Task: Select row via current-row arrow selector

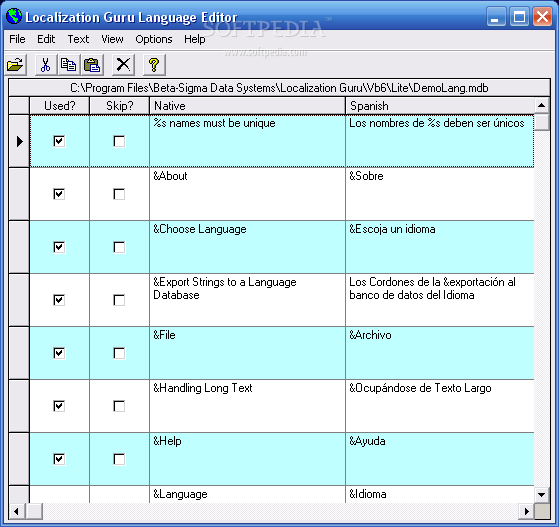Action: (19, 141)
